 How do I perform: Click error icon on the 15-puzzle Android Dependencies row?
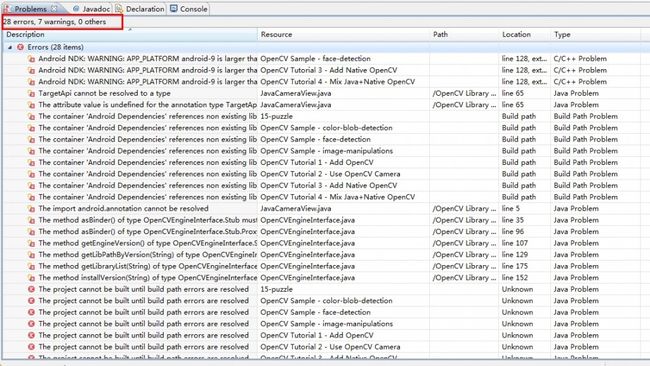pyautogui.click(x=31, y=116)
